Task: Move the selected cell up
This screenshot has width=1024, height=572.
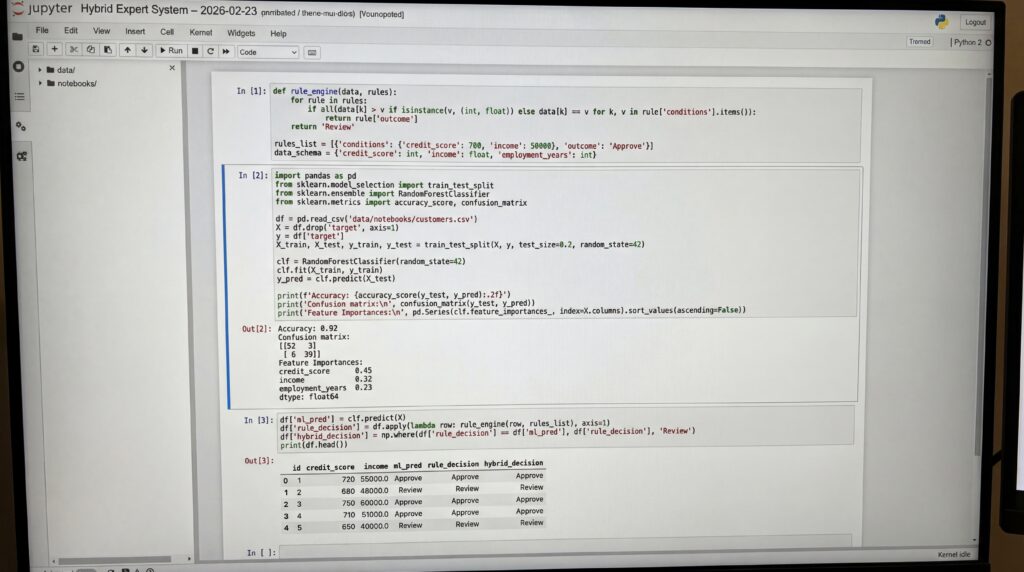Action: point(127,50)
